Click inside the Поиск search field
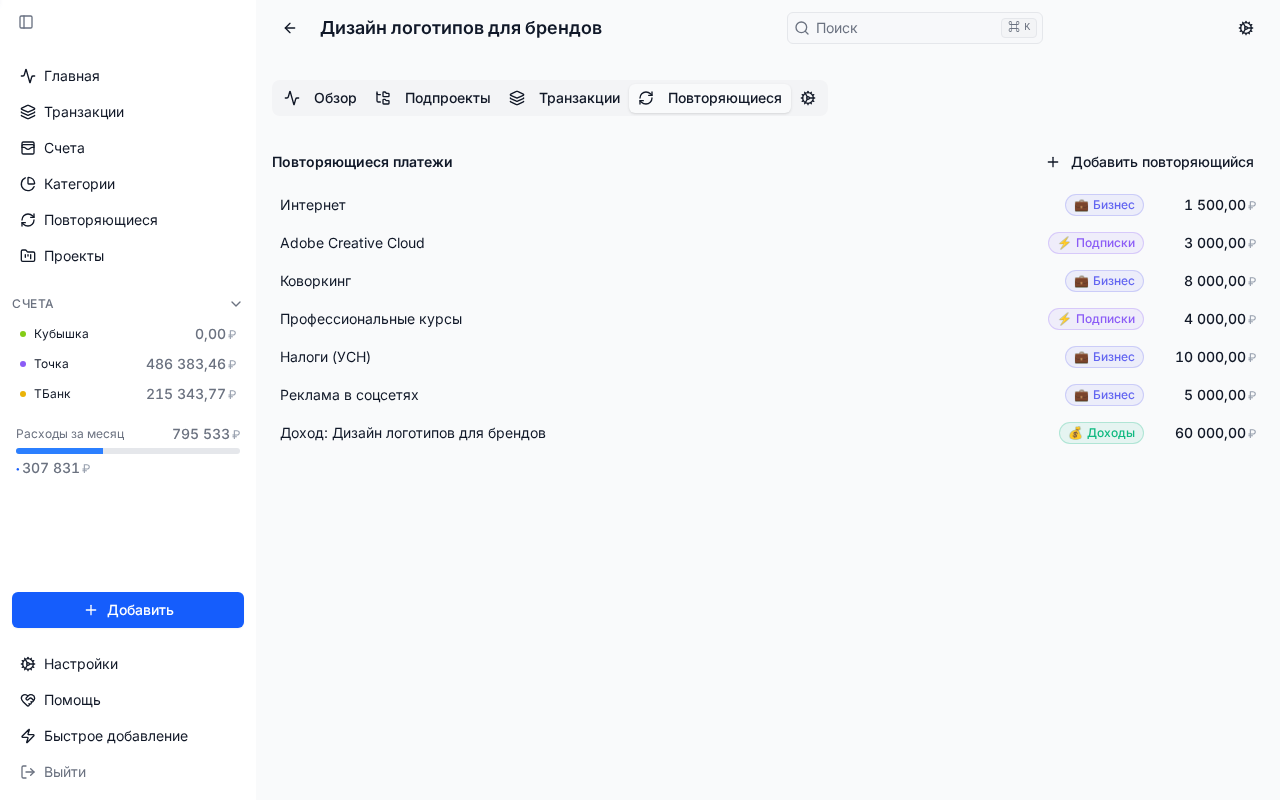This screenshot has height=800, width=1280. [900, 28]
